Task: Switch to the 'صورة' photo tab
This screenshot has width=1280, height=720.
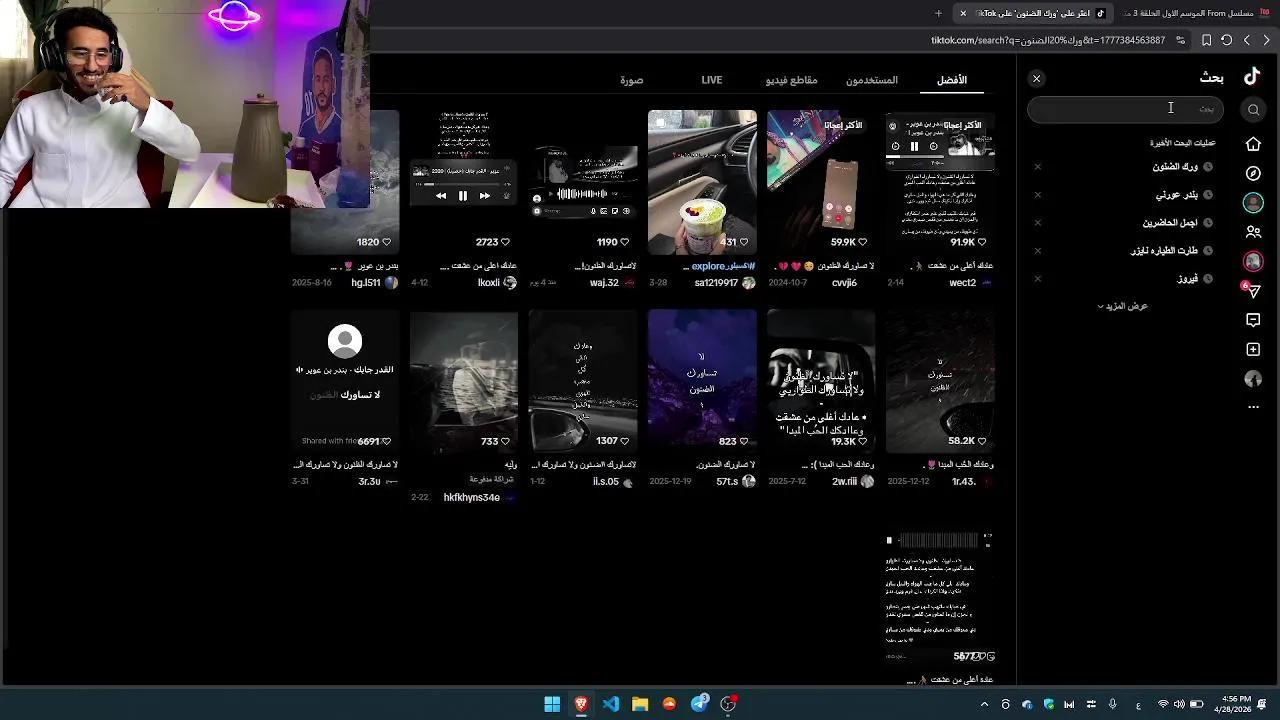Action: pos(632,80)
